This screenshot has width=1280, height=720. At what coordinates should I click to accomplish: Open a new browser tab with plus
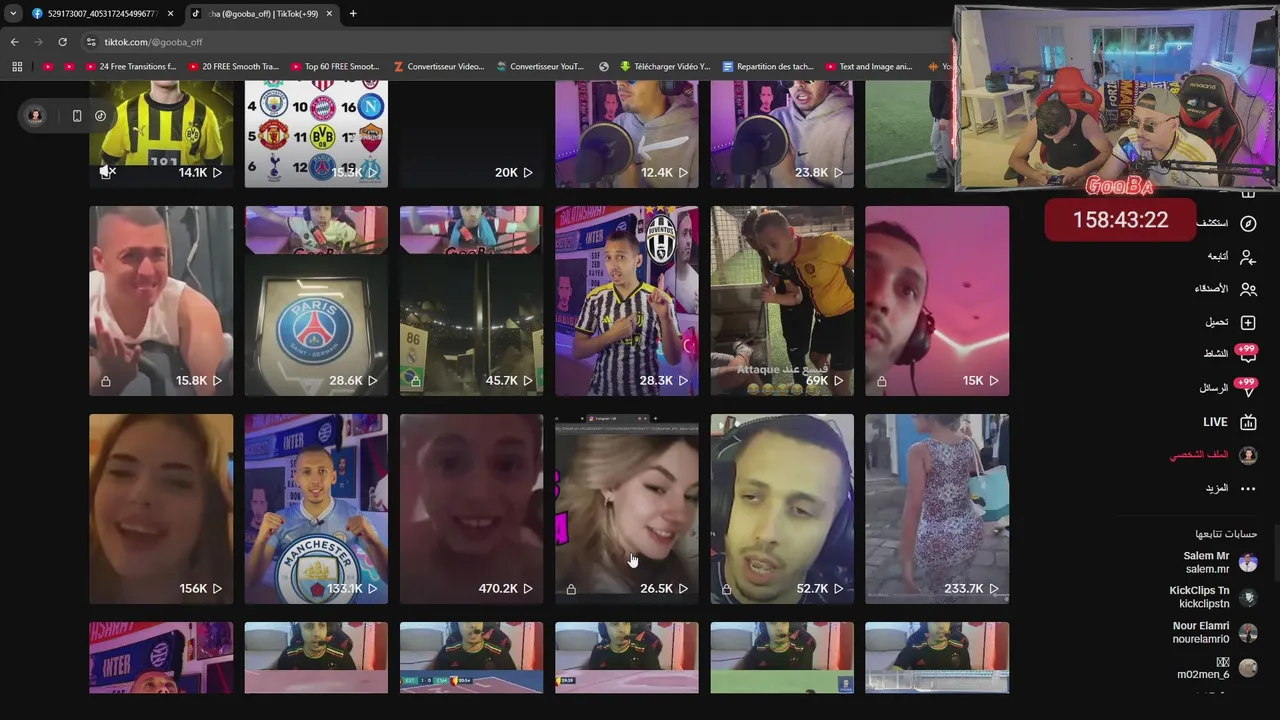(353, 14)
